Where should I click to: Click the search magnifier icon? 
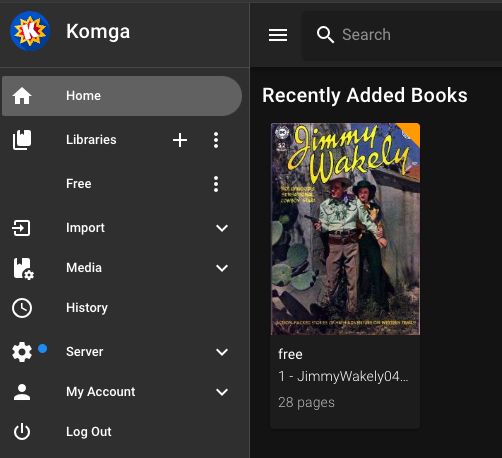(x=325, y=35)
